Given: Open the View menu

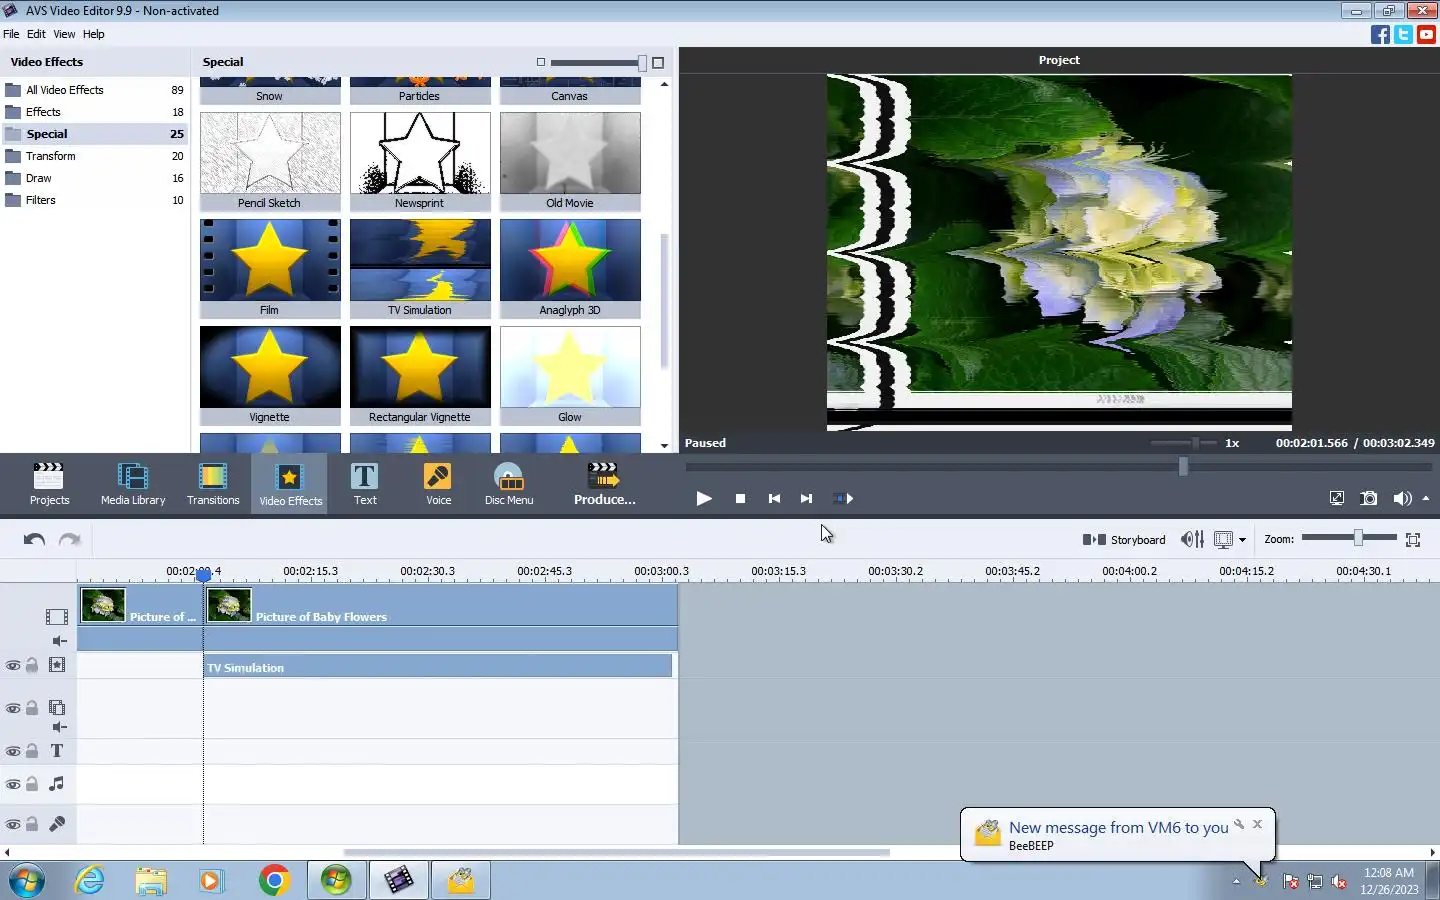Looking at the screenshot, I should [x=64, y=34].
